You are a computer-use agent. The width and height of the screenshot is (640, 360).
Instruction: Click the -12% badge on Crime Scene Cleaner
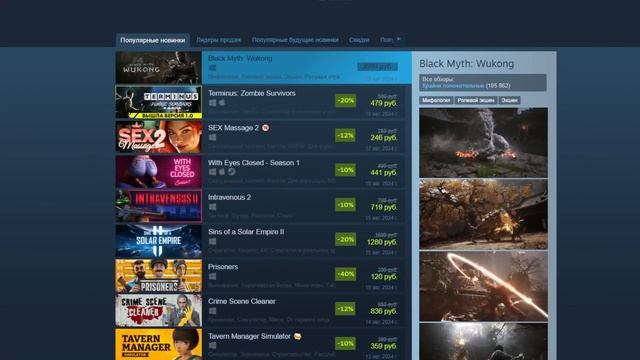pyautogui.click(x=345, y=309)
